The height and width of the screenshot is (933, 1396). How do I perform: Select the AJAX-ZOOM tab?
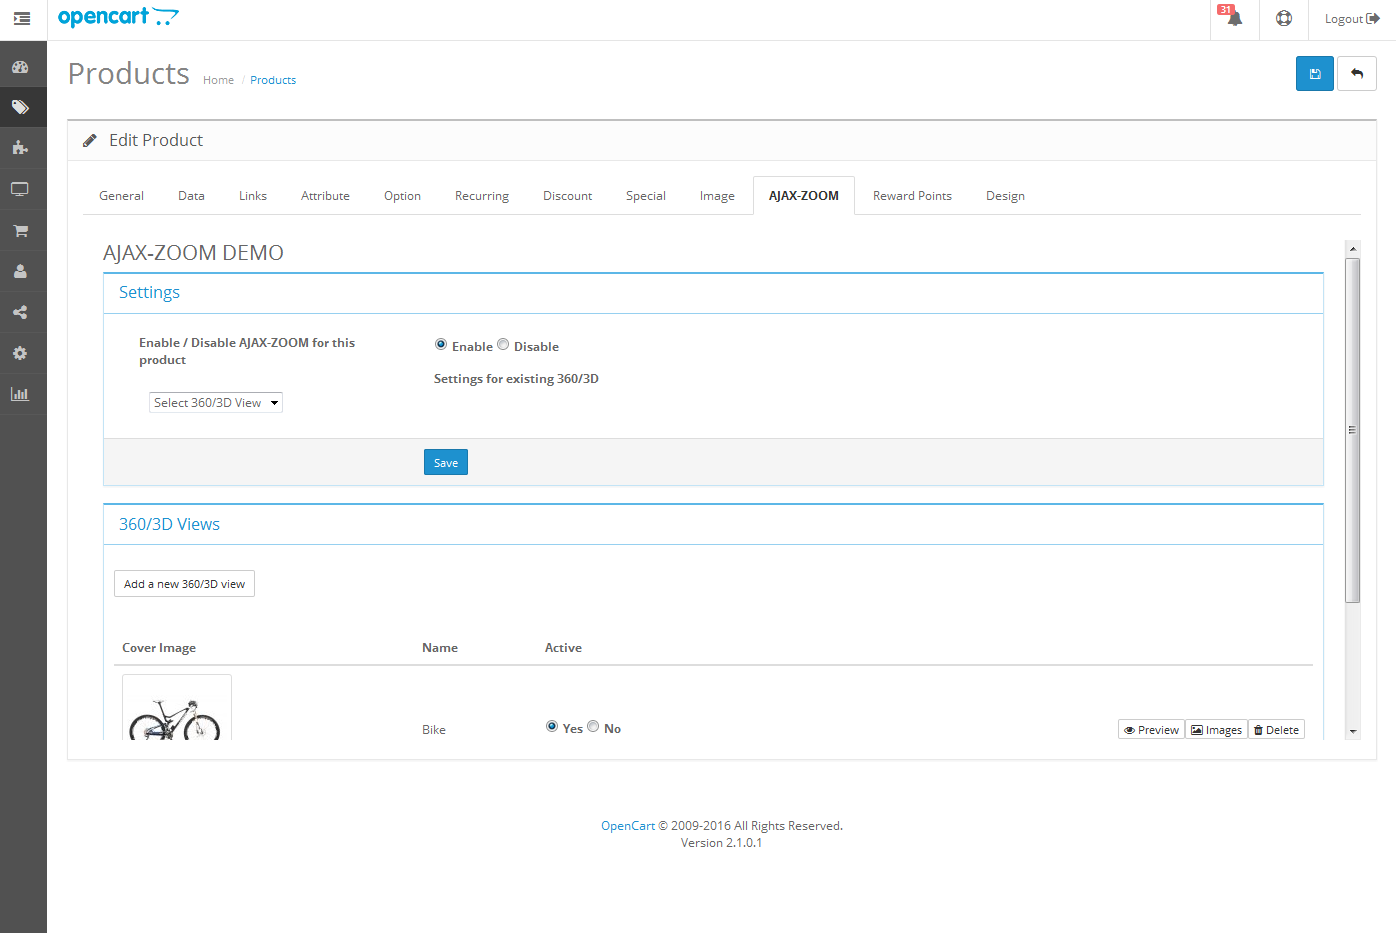pyautogui.click(x=804, y=196)
